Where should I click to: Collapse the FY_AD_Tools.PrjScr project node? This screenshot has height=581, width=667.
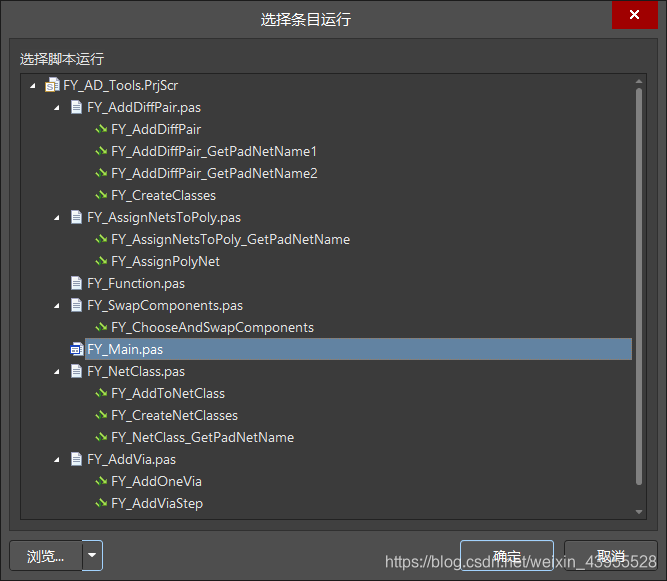(34, 86)
